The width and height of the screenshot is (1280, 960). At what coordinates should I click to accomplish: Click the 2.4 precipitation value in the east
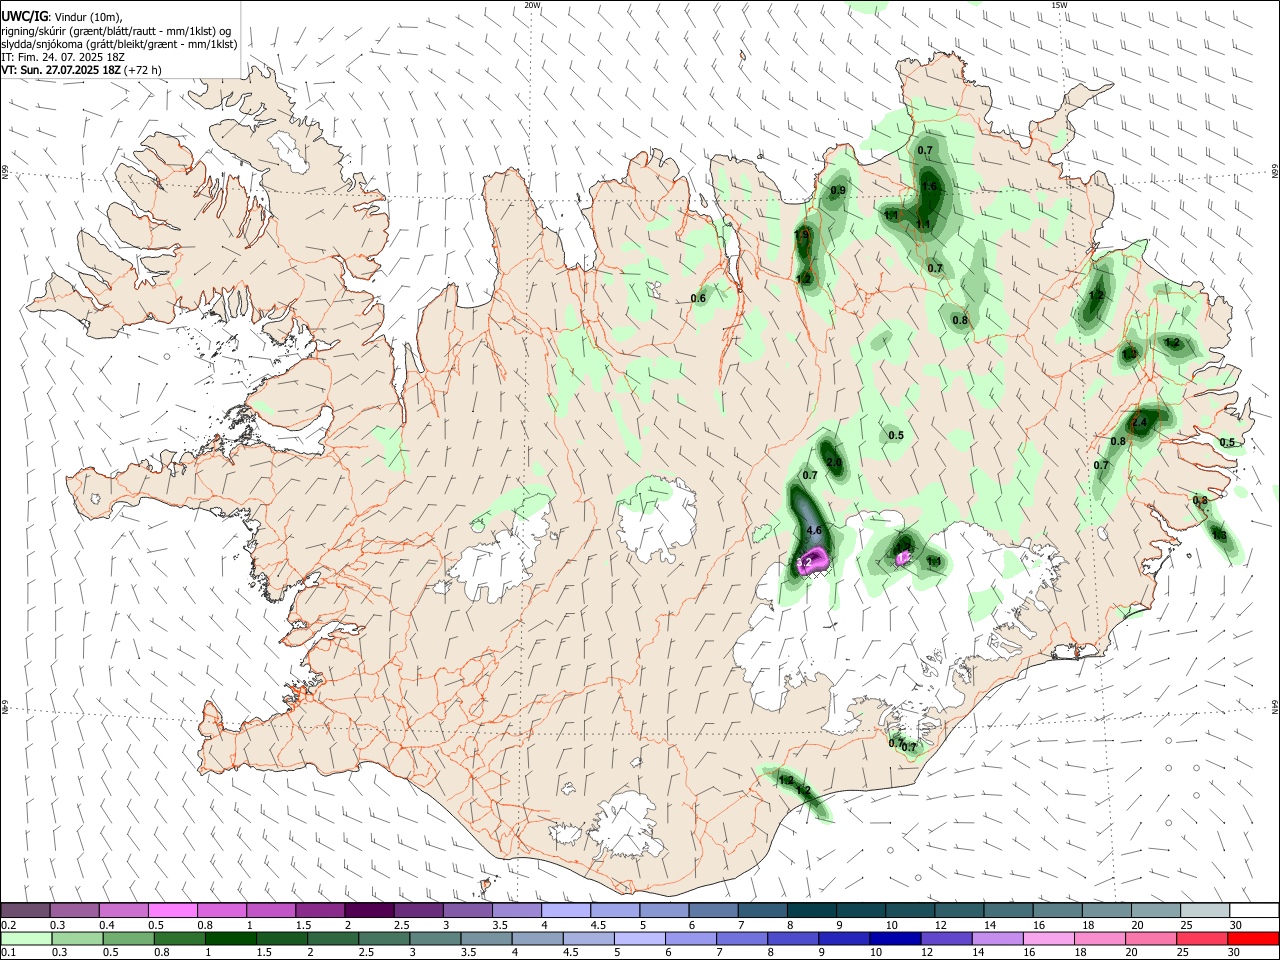tap(1139, 423)
